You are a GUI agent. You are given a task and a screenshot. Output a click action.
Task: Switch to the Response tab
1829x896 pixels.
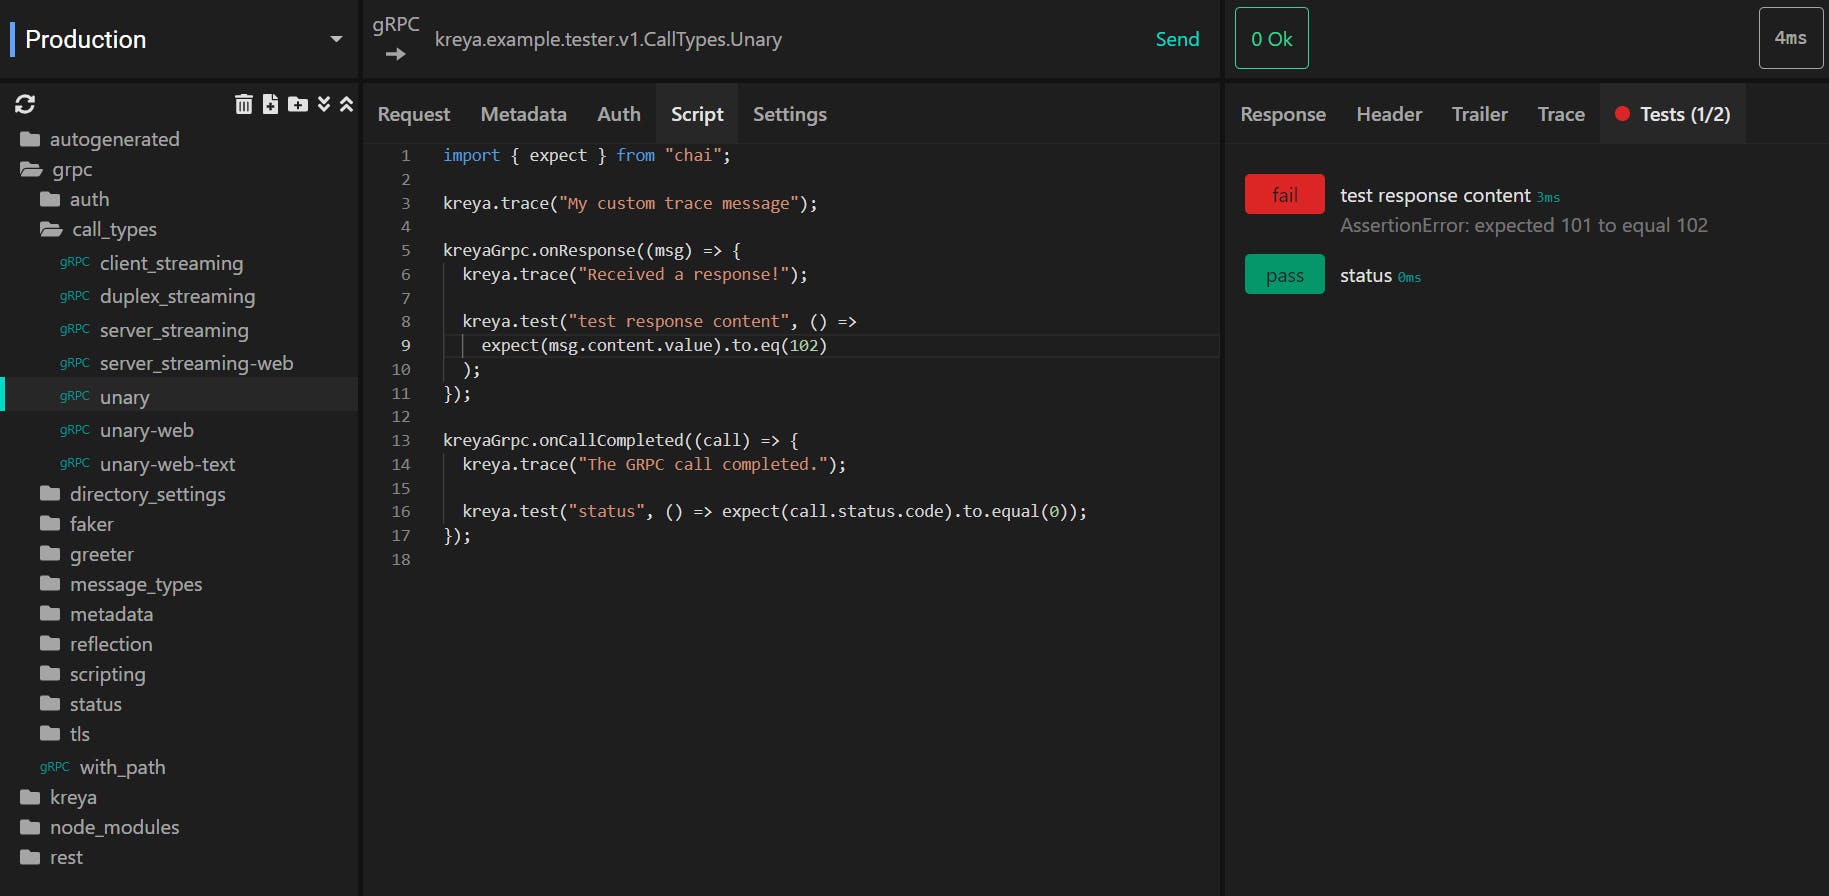click(x=1283, y=114)
